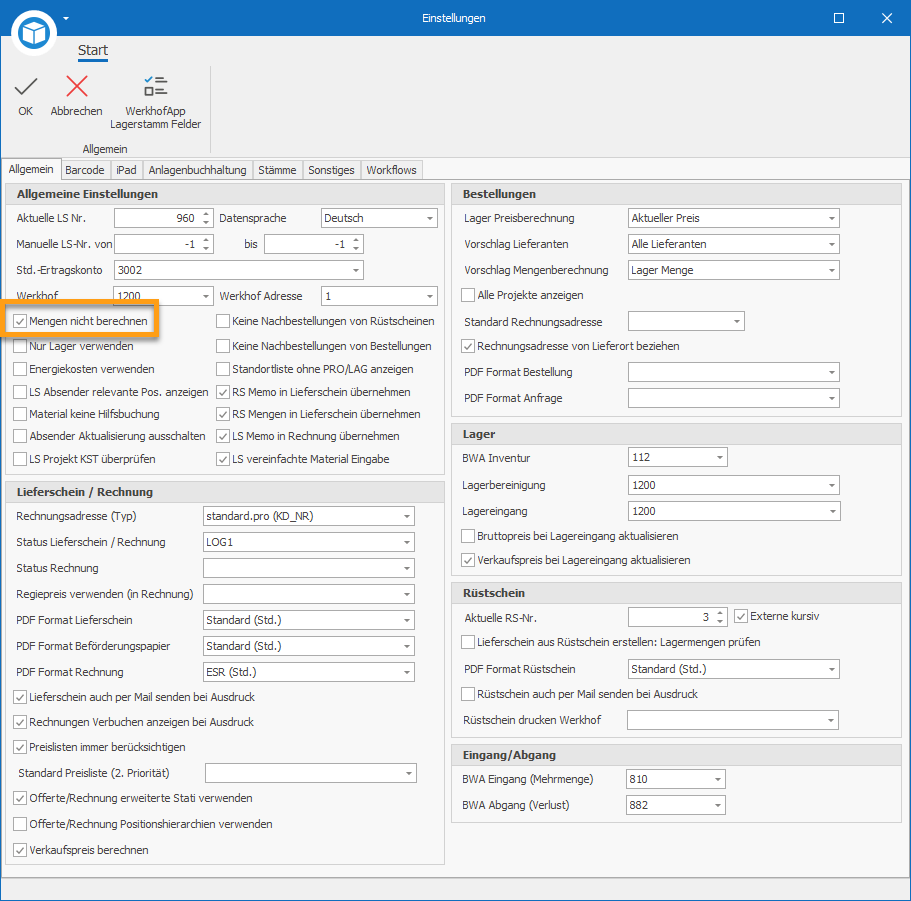Open BWA Inventur dropdown
This screenshot has height=901, width=911.
(x=720, y=457)
